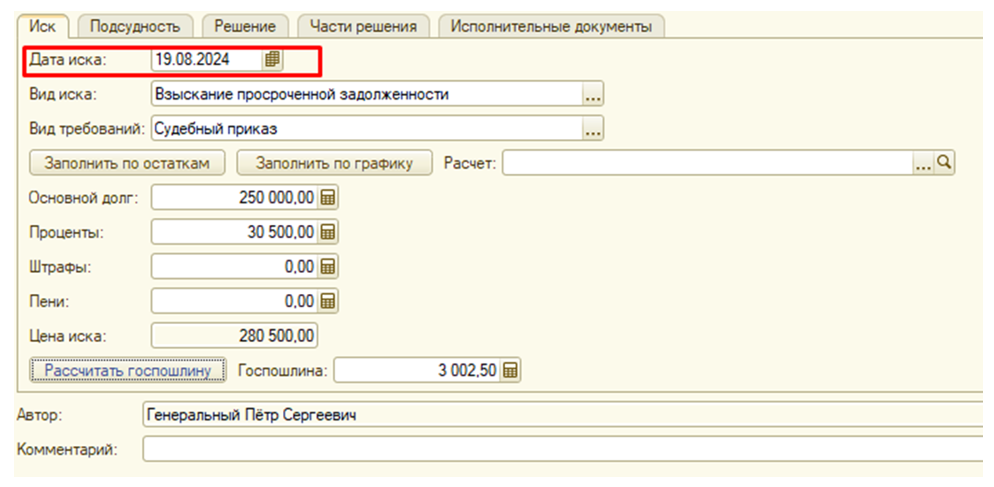Open Расчет selection ellipsis button

[x=924, y=164]
